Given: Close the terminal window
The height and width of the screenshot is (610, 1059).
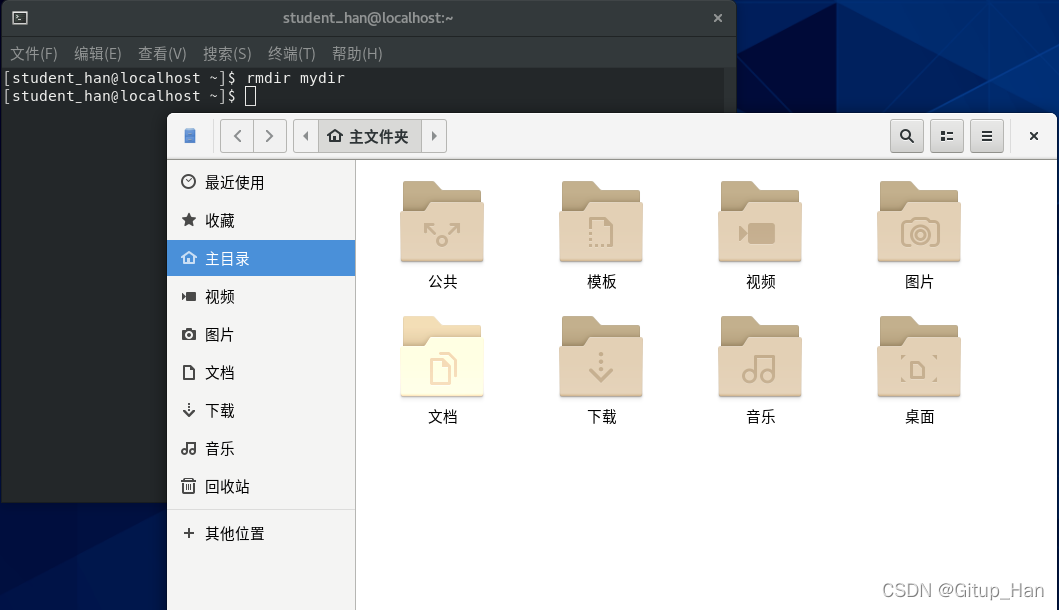Looking at the screenshot, I should pyautogui.click(x=718, y=18).
